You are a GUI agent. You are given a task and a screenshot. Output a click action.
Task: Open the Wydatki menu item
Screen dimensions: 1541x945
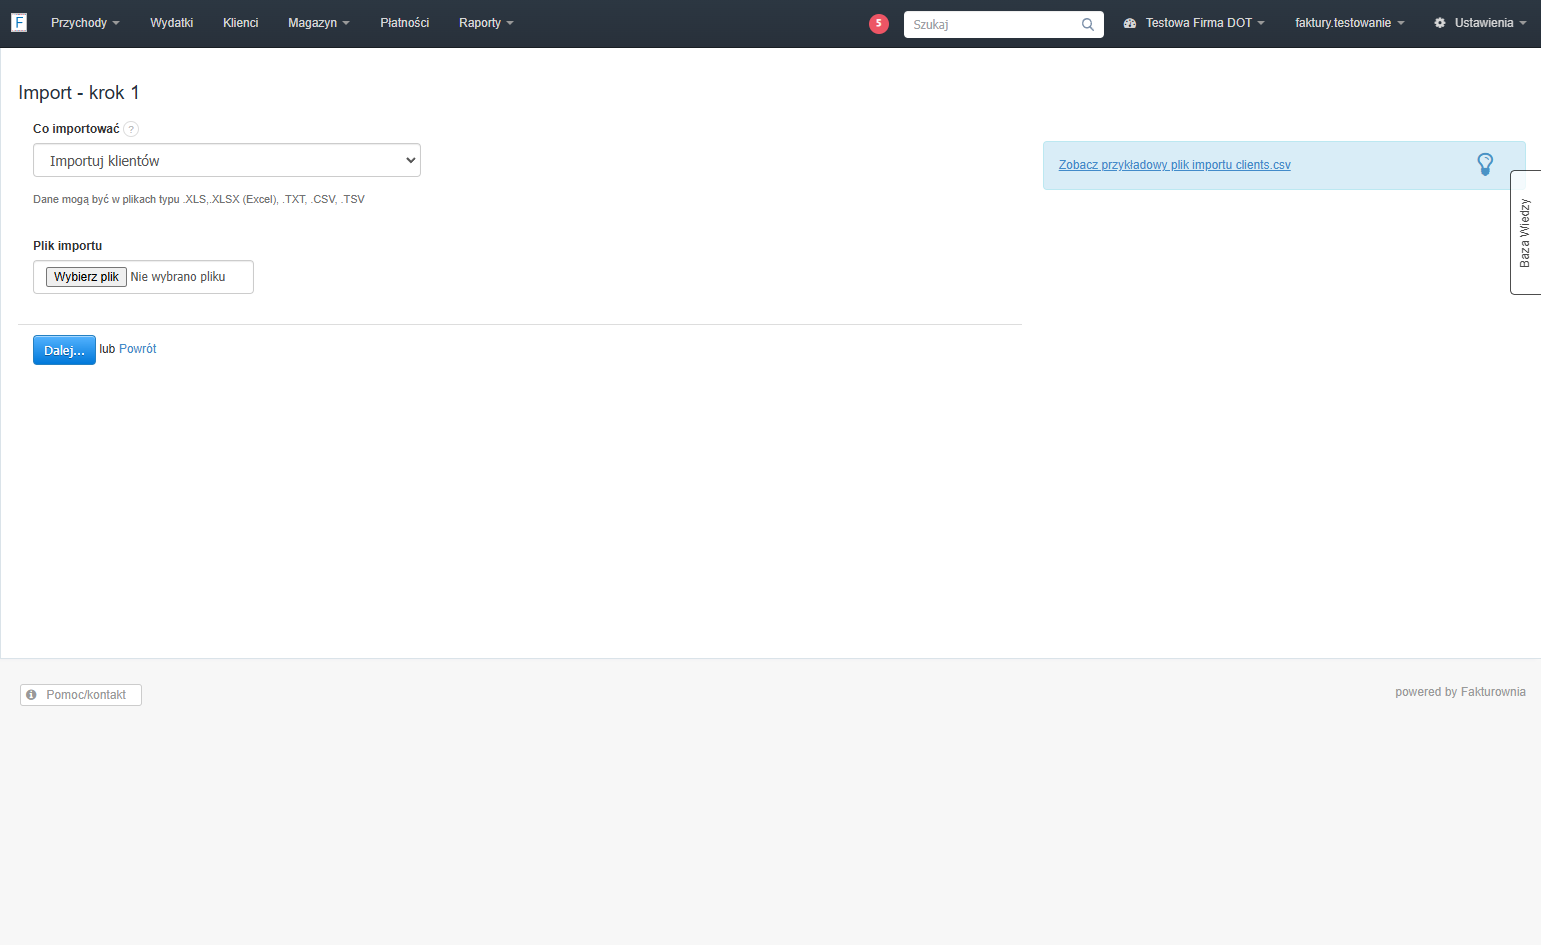[x=172, y=23]
